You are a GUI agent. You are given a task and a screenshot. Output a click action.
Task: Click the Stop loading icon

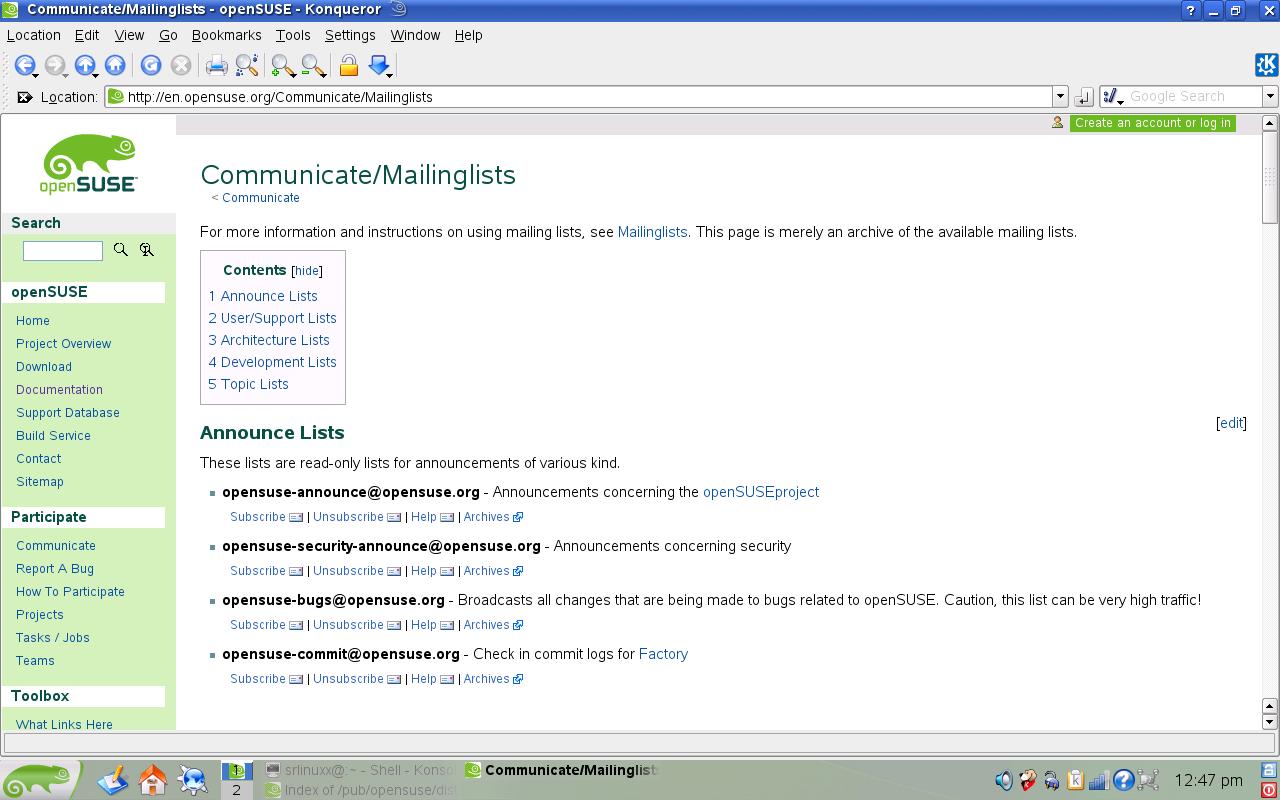(x=181, y=65)
